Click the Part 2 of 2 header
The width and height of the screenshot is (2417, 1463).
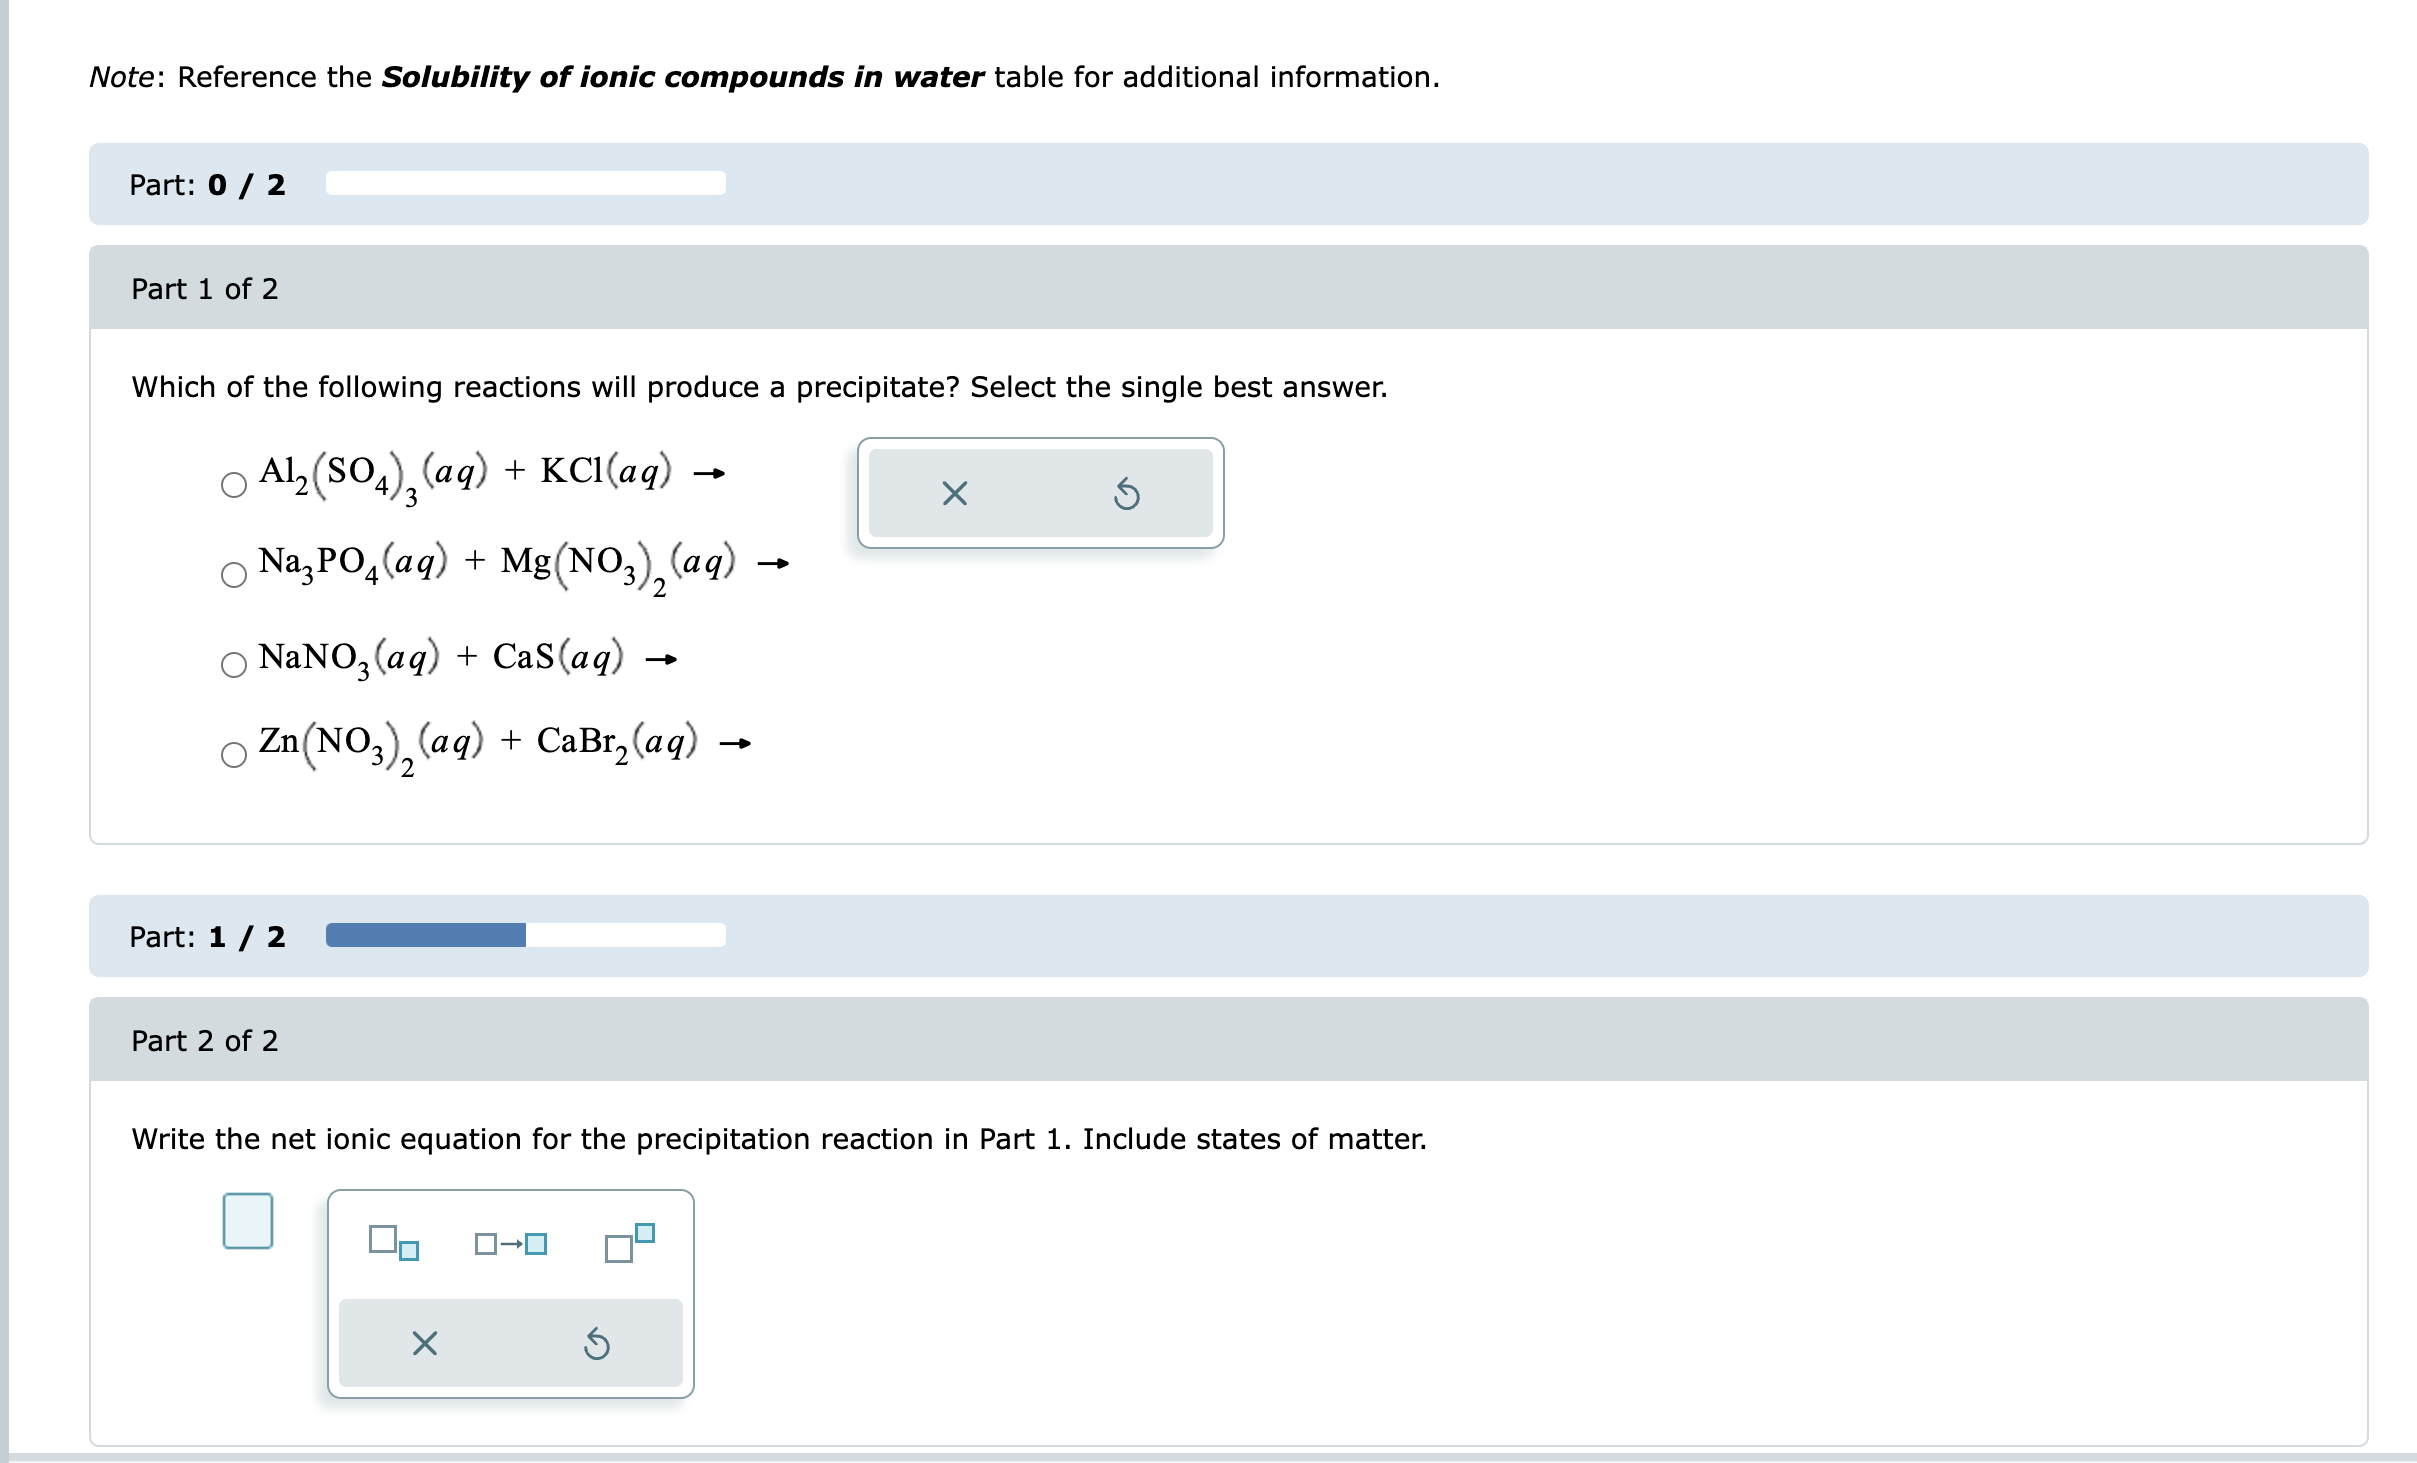click(204, 1040)
